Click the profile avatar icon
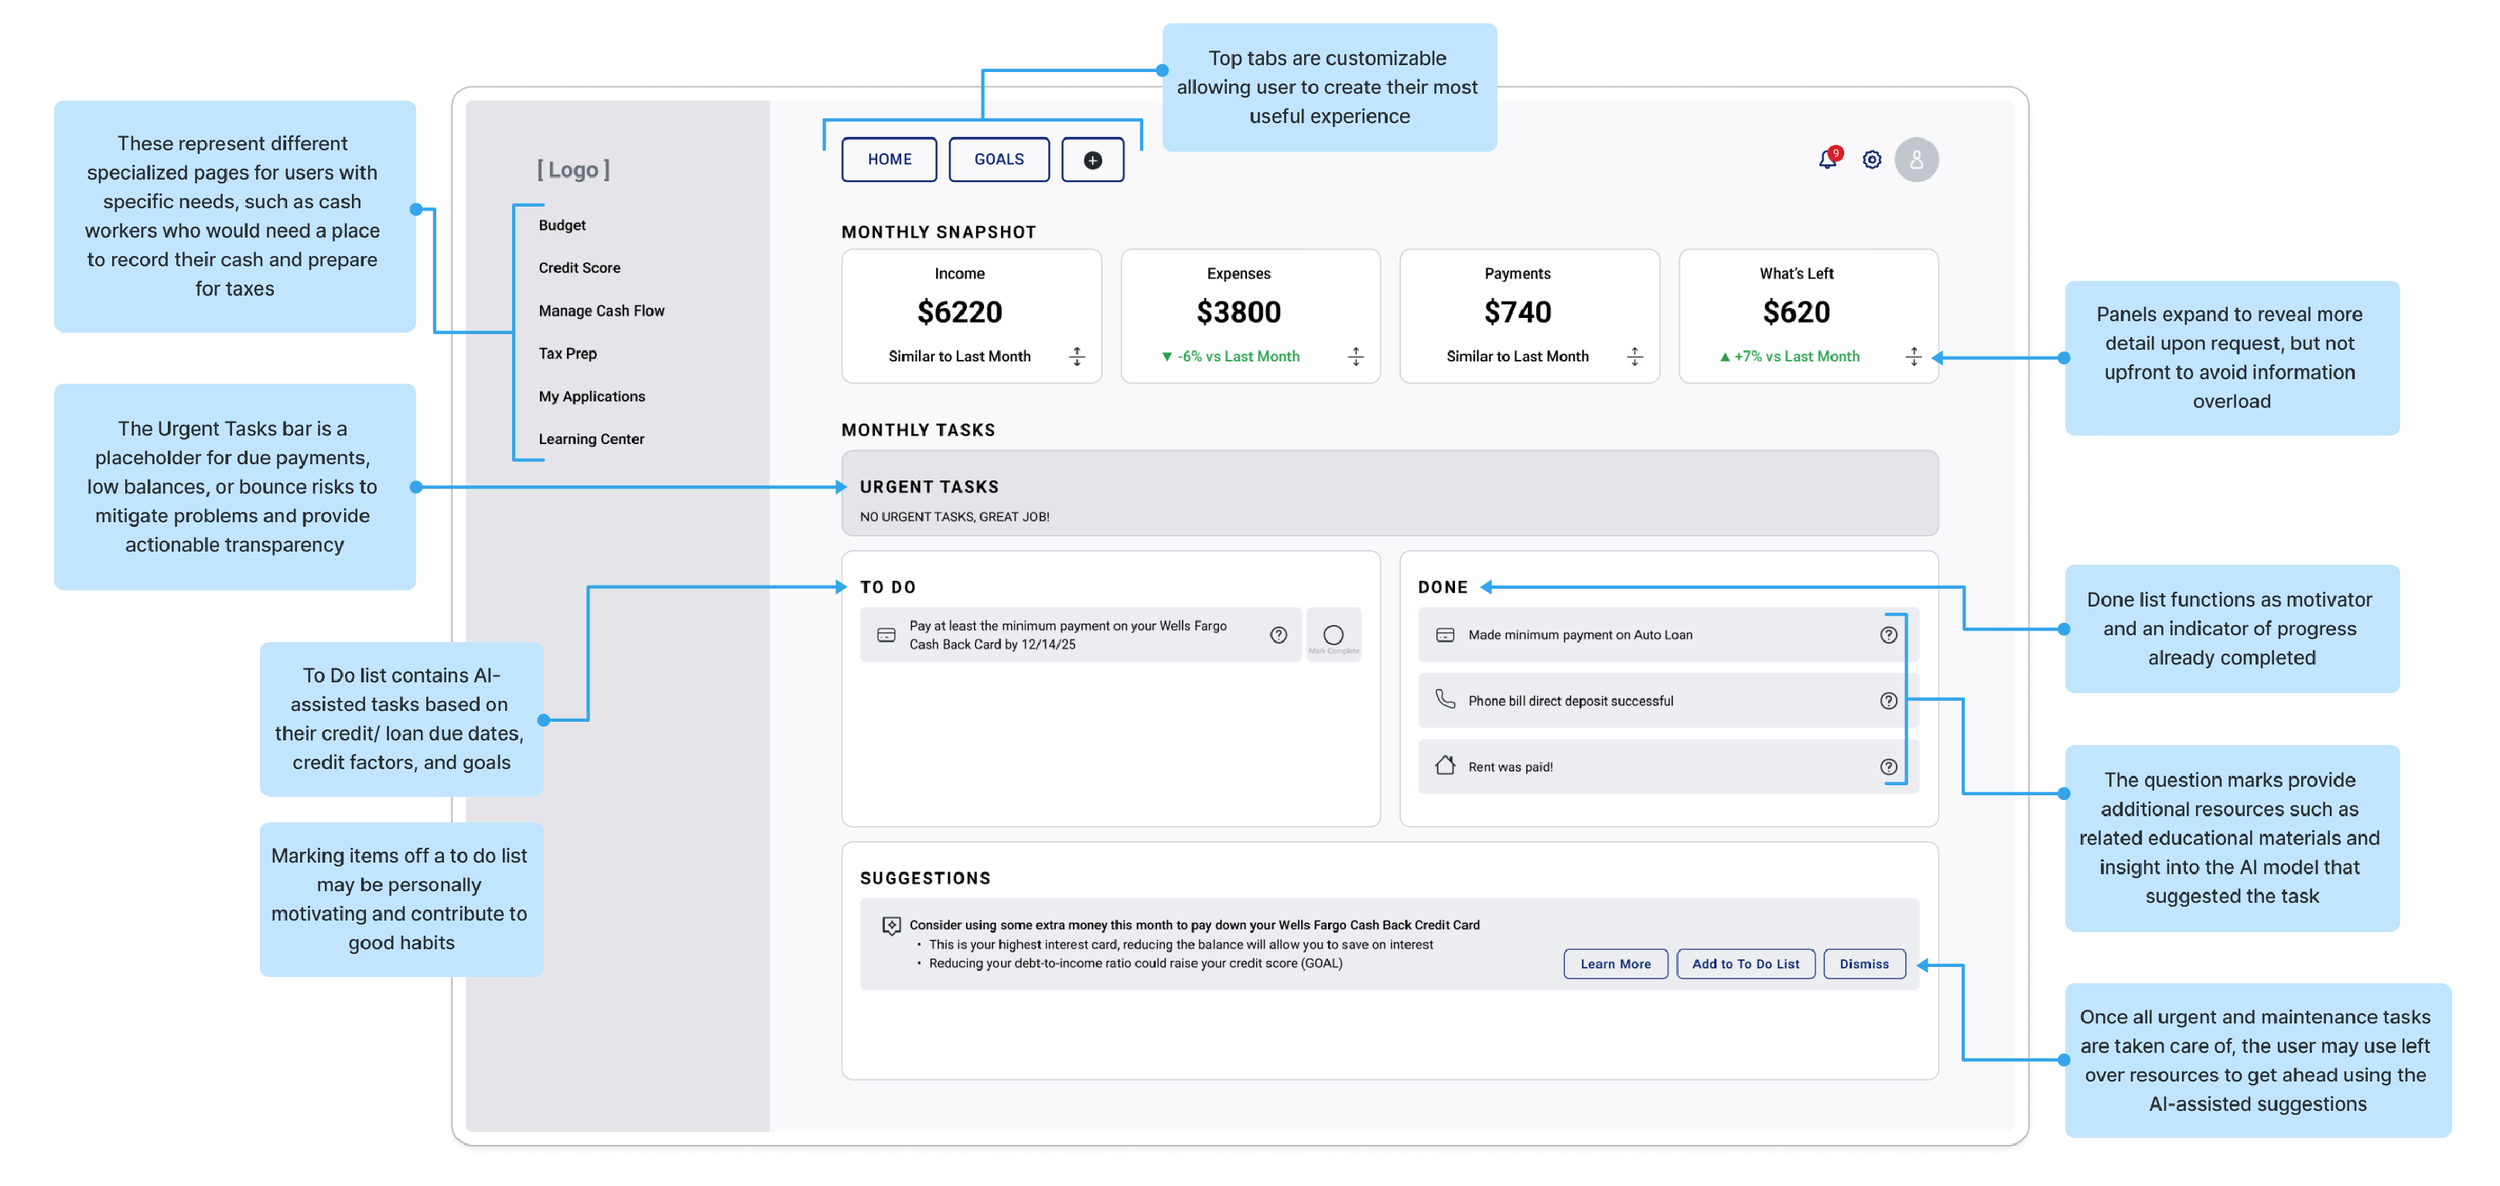Viewport: 2500px width, 1186px height. click(1916, 159)
